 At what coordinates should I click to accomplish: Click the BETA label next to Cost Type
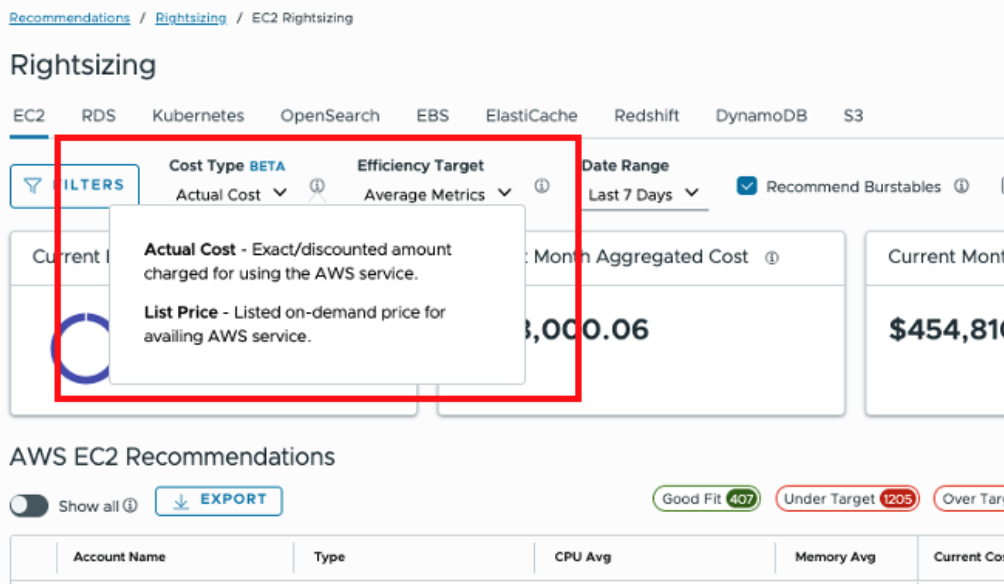pos(267,166)
